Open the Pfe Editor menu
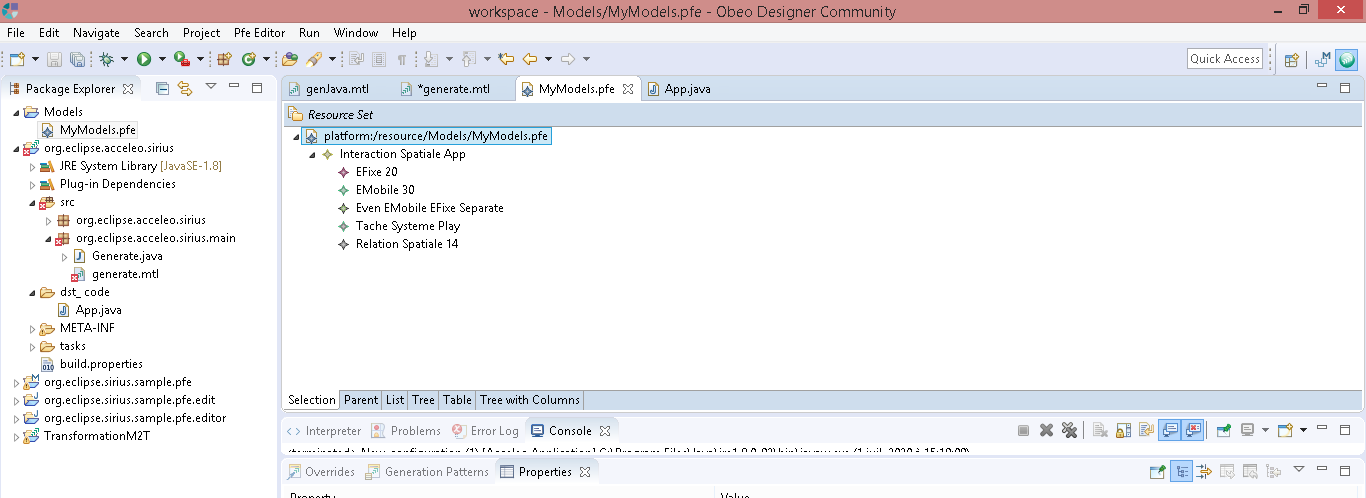 (x=260, y=33)
